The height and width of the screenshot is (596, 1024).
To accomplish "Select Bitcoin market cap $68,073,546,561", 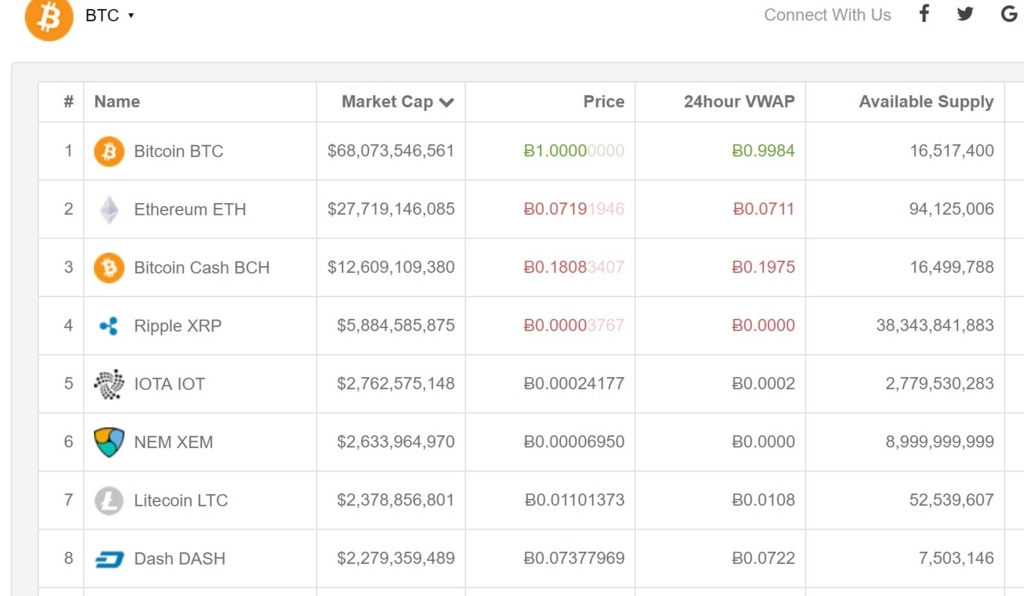I will tap(391, 151).
